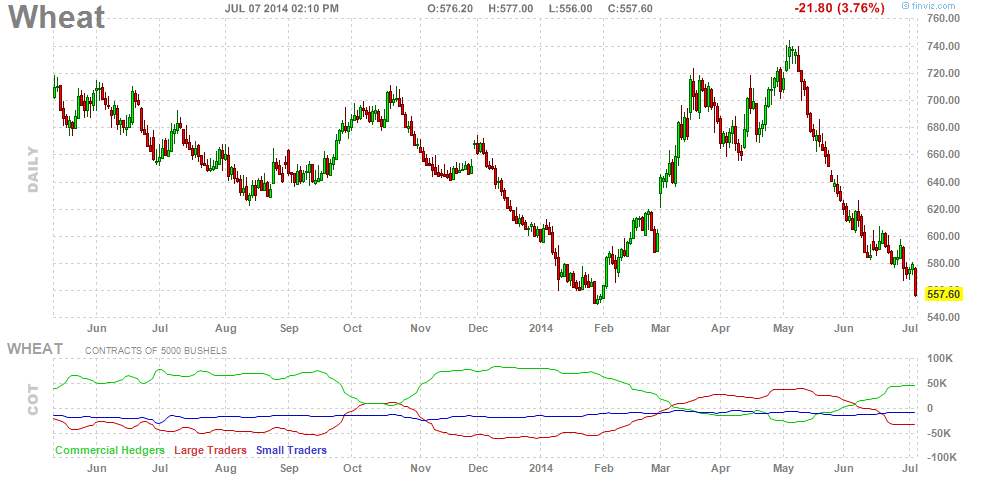
Task: Click the 640.00 price axis label
Action: pos(944,182)
